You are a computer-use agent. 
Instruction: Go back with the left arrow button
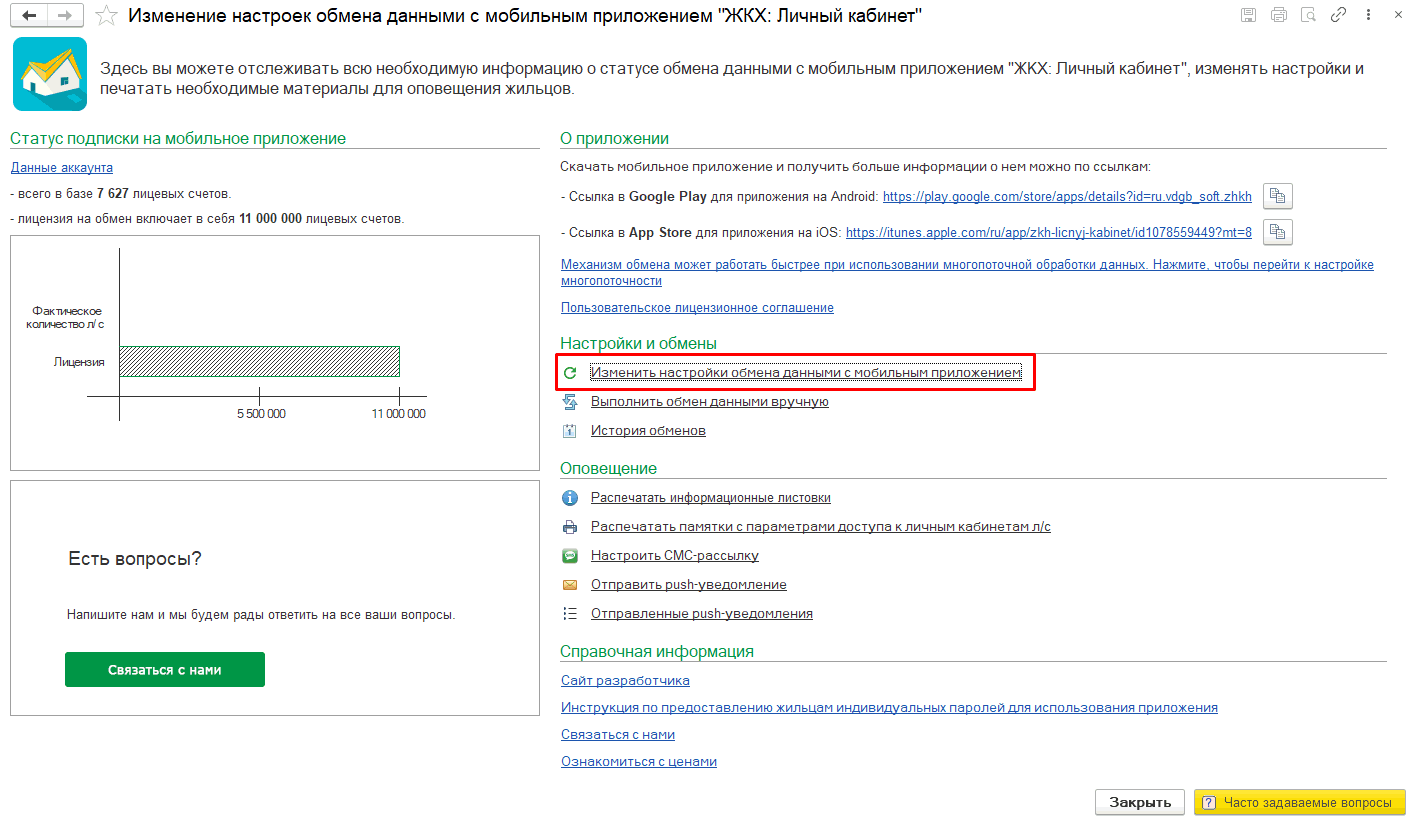pos(28,15)
